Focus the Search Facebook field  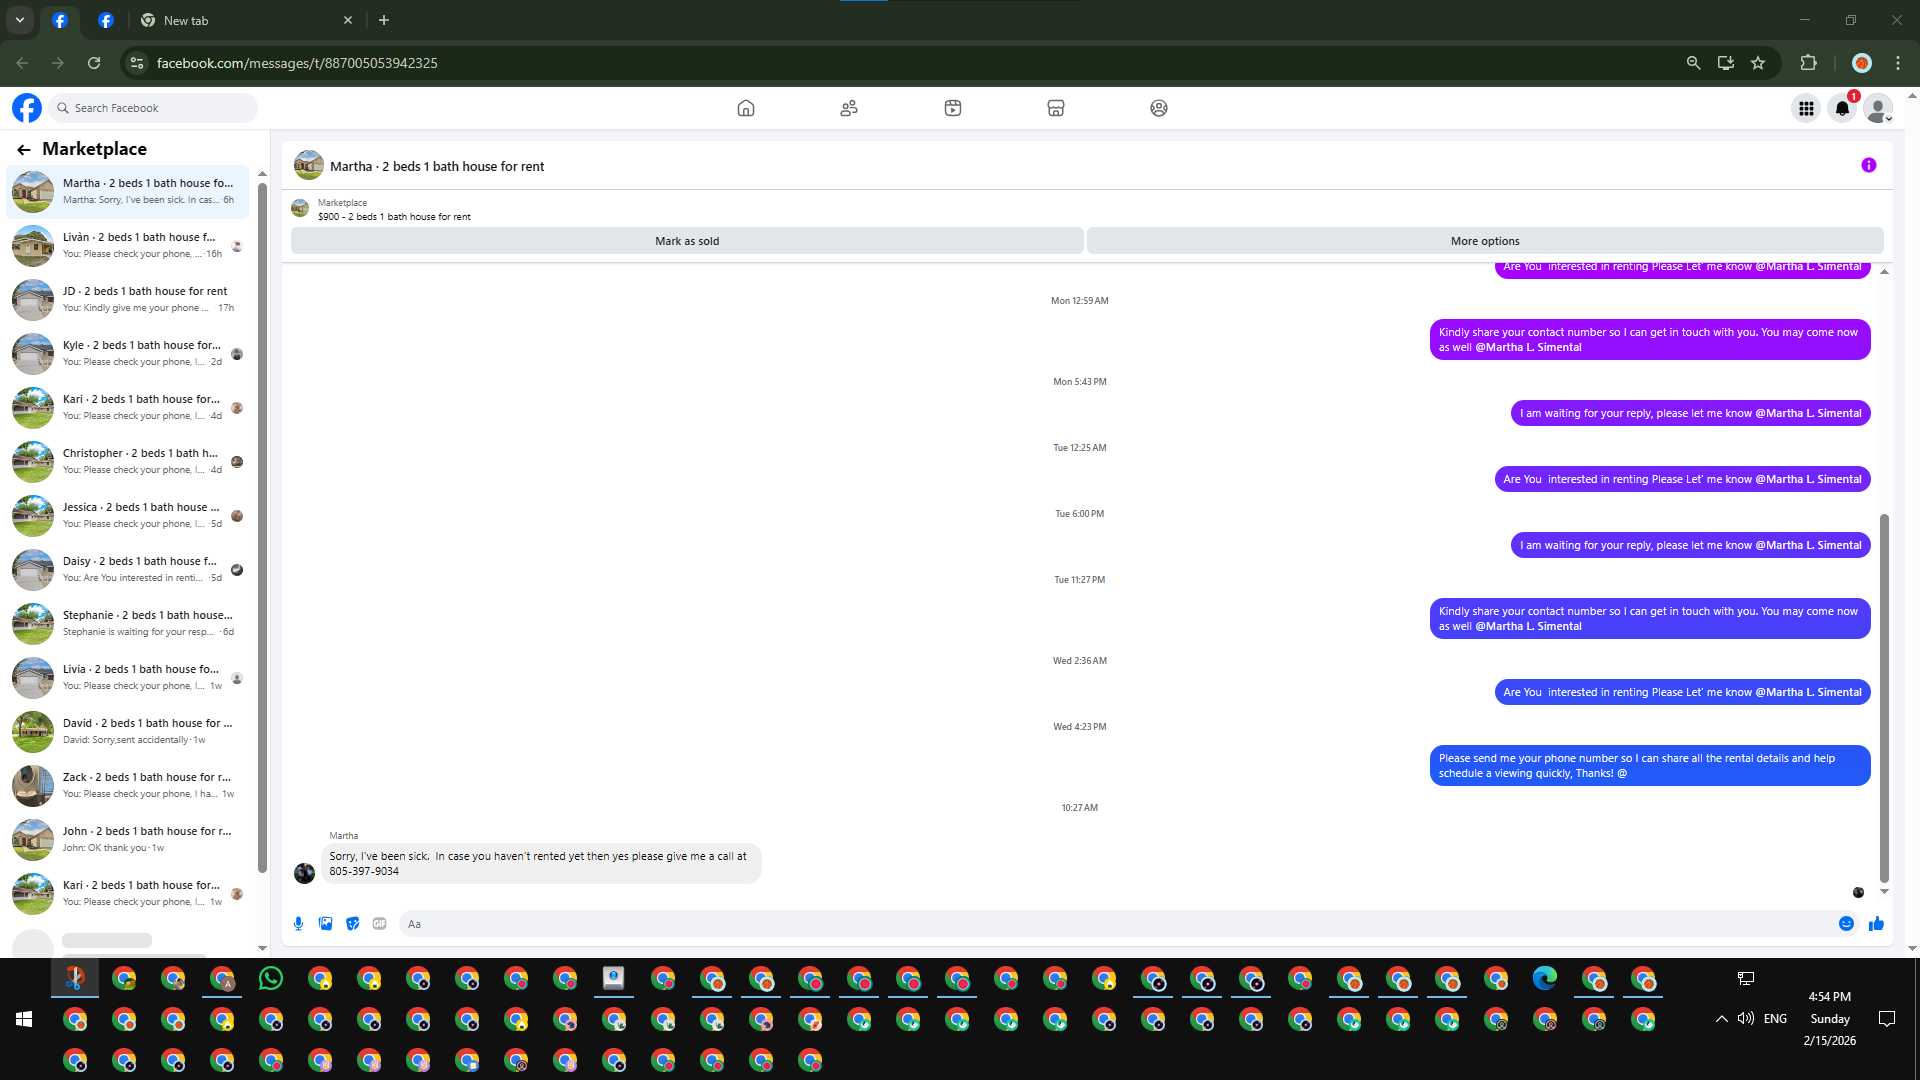tap(153, 108)
